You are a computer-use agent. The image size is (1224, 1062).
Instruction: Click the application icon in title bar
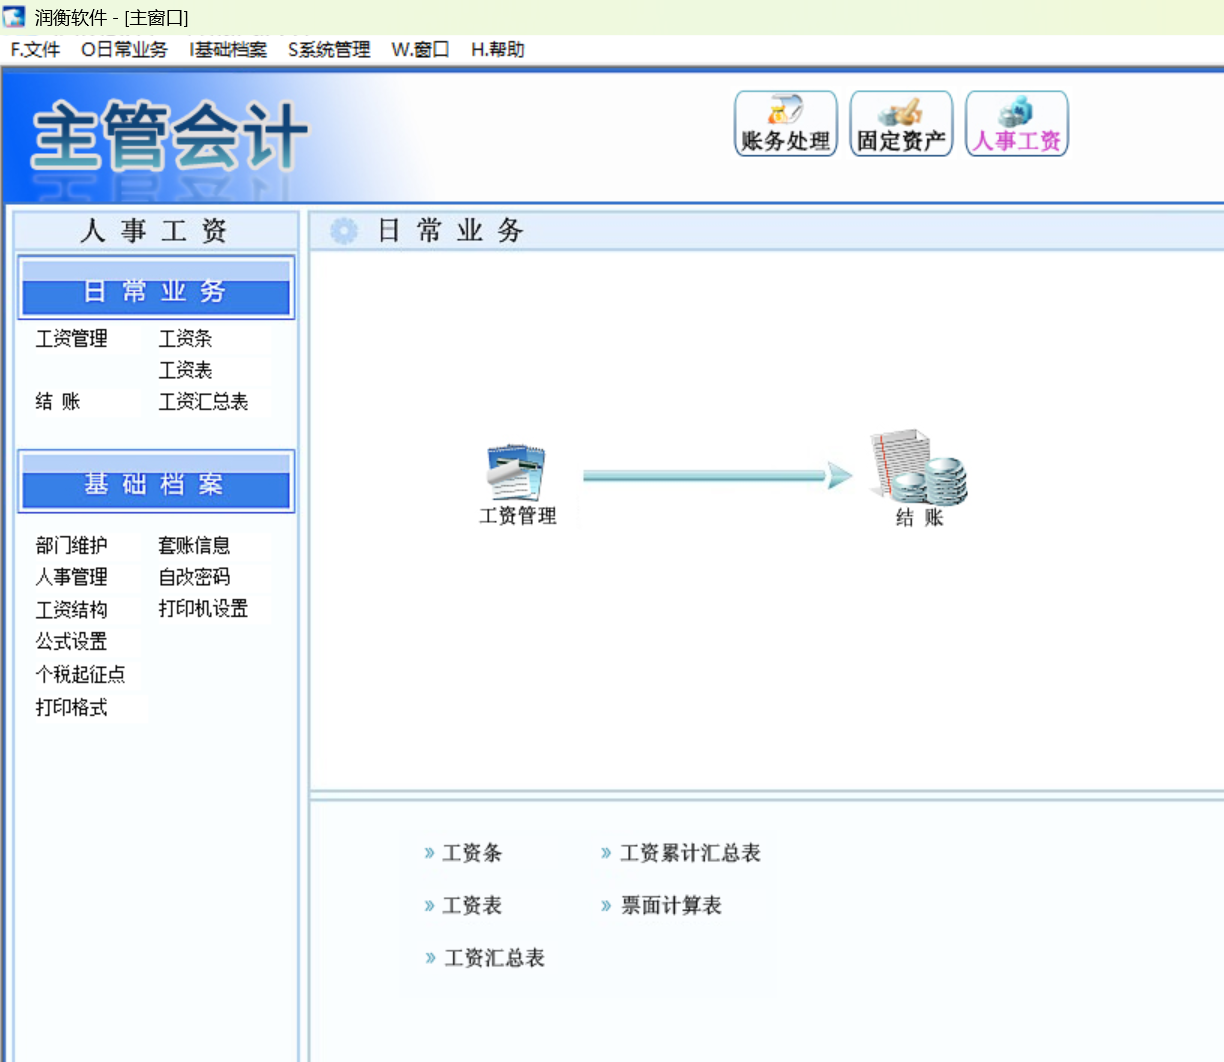click(14, 17)
